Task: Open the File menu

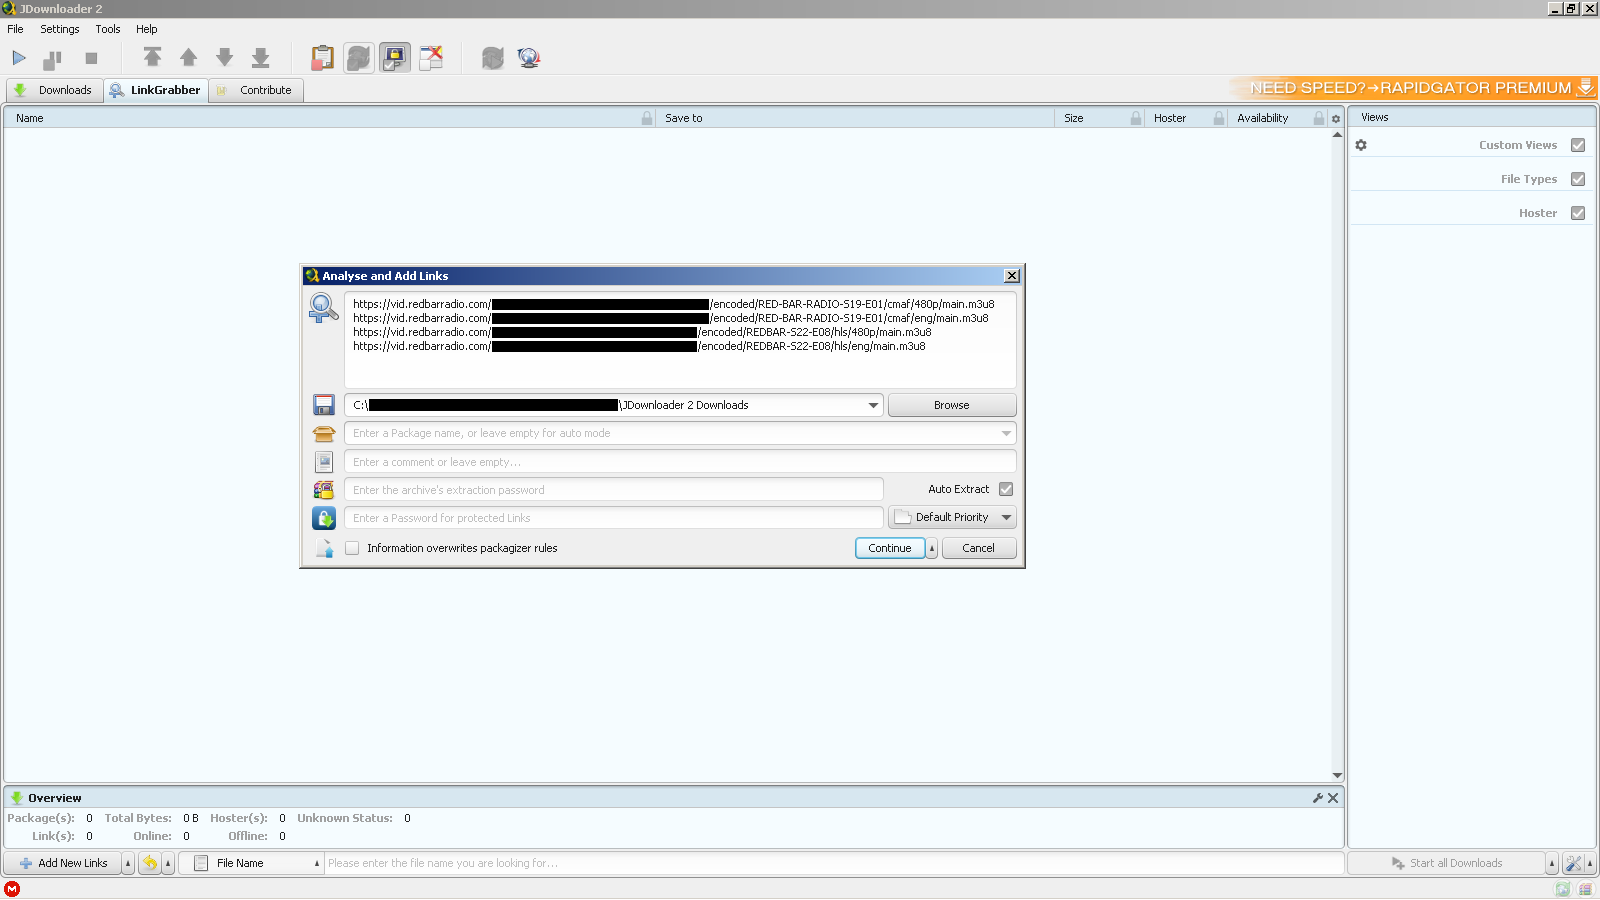Action: [15, 29]
